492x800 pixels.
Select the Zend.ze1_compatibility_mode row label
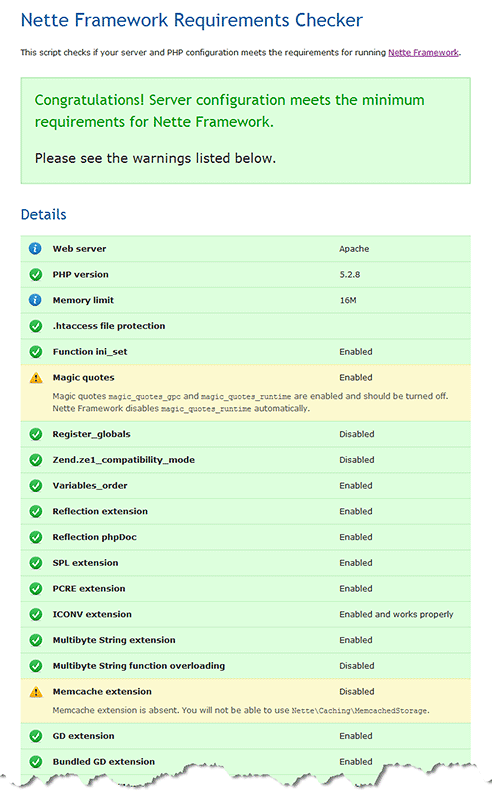(x=124, y=460)
